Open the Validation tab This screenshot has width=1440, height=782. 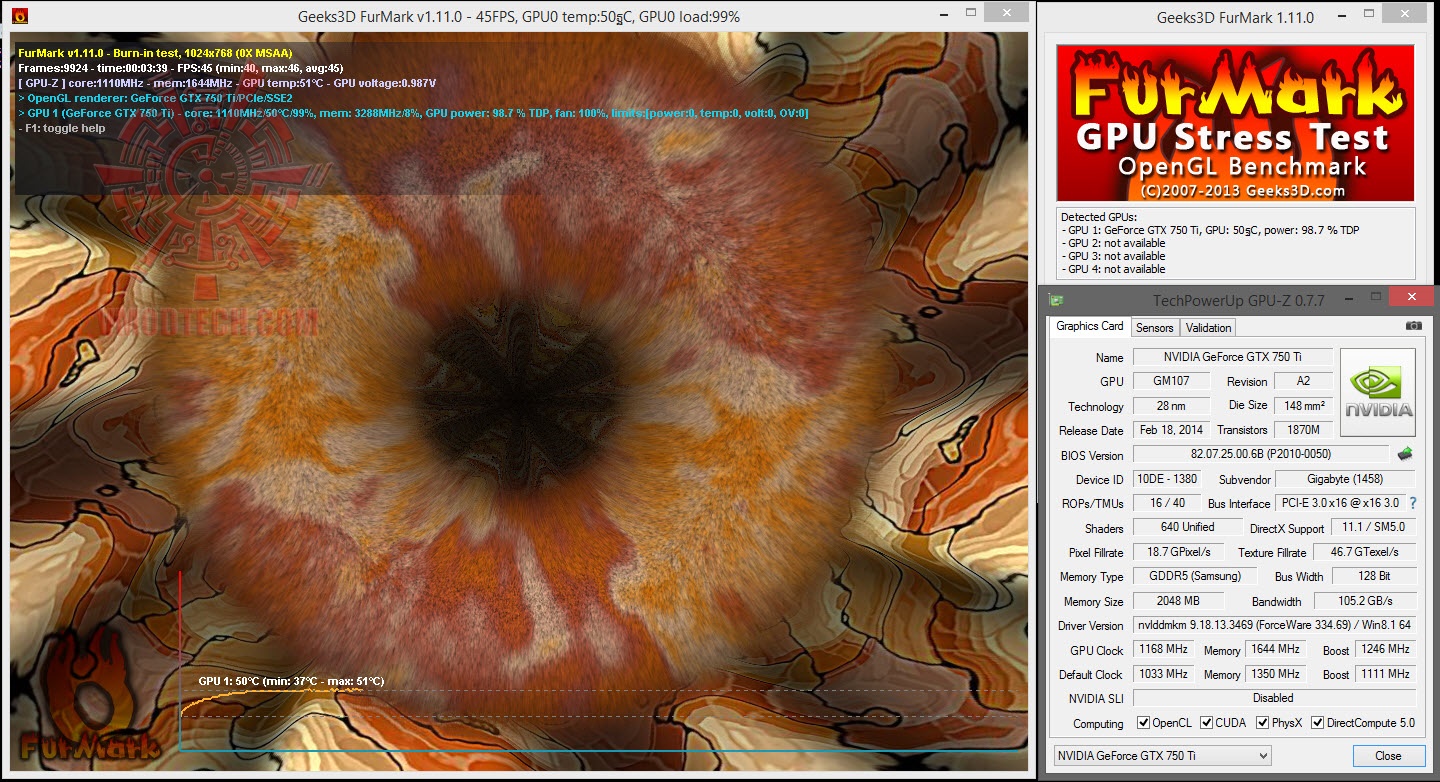[x=1208, y=327]
